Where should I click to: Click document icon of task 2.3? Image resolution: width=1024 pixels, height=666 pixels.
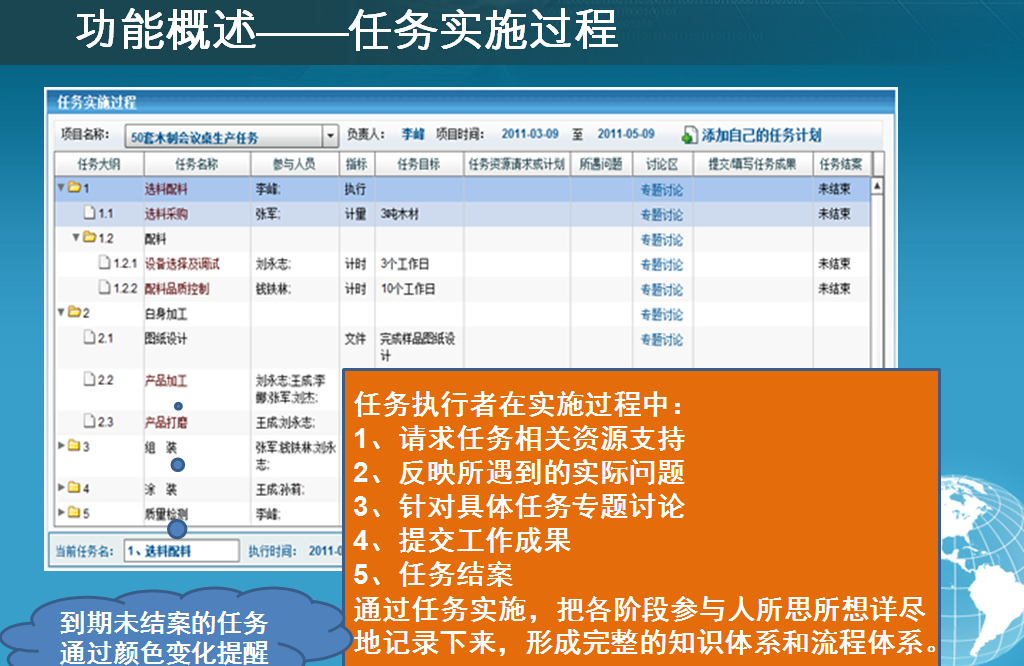click(90, 421)
